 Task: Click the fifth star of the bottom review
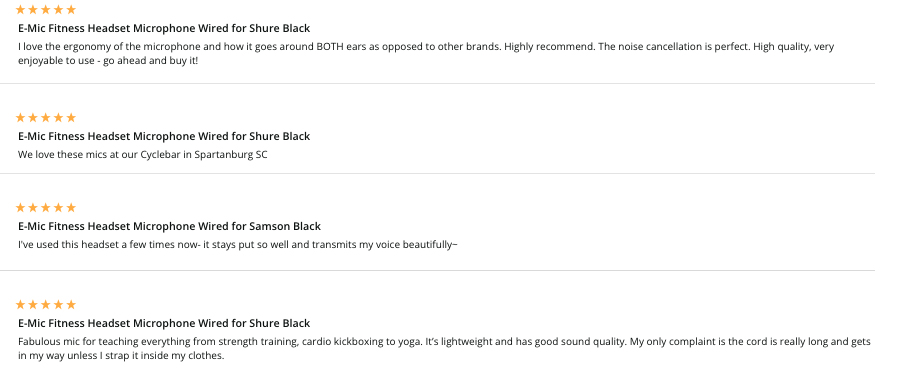[x=71, y=304]
